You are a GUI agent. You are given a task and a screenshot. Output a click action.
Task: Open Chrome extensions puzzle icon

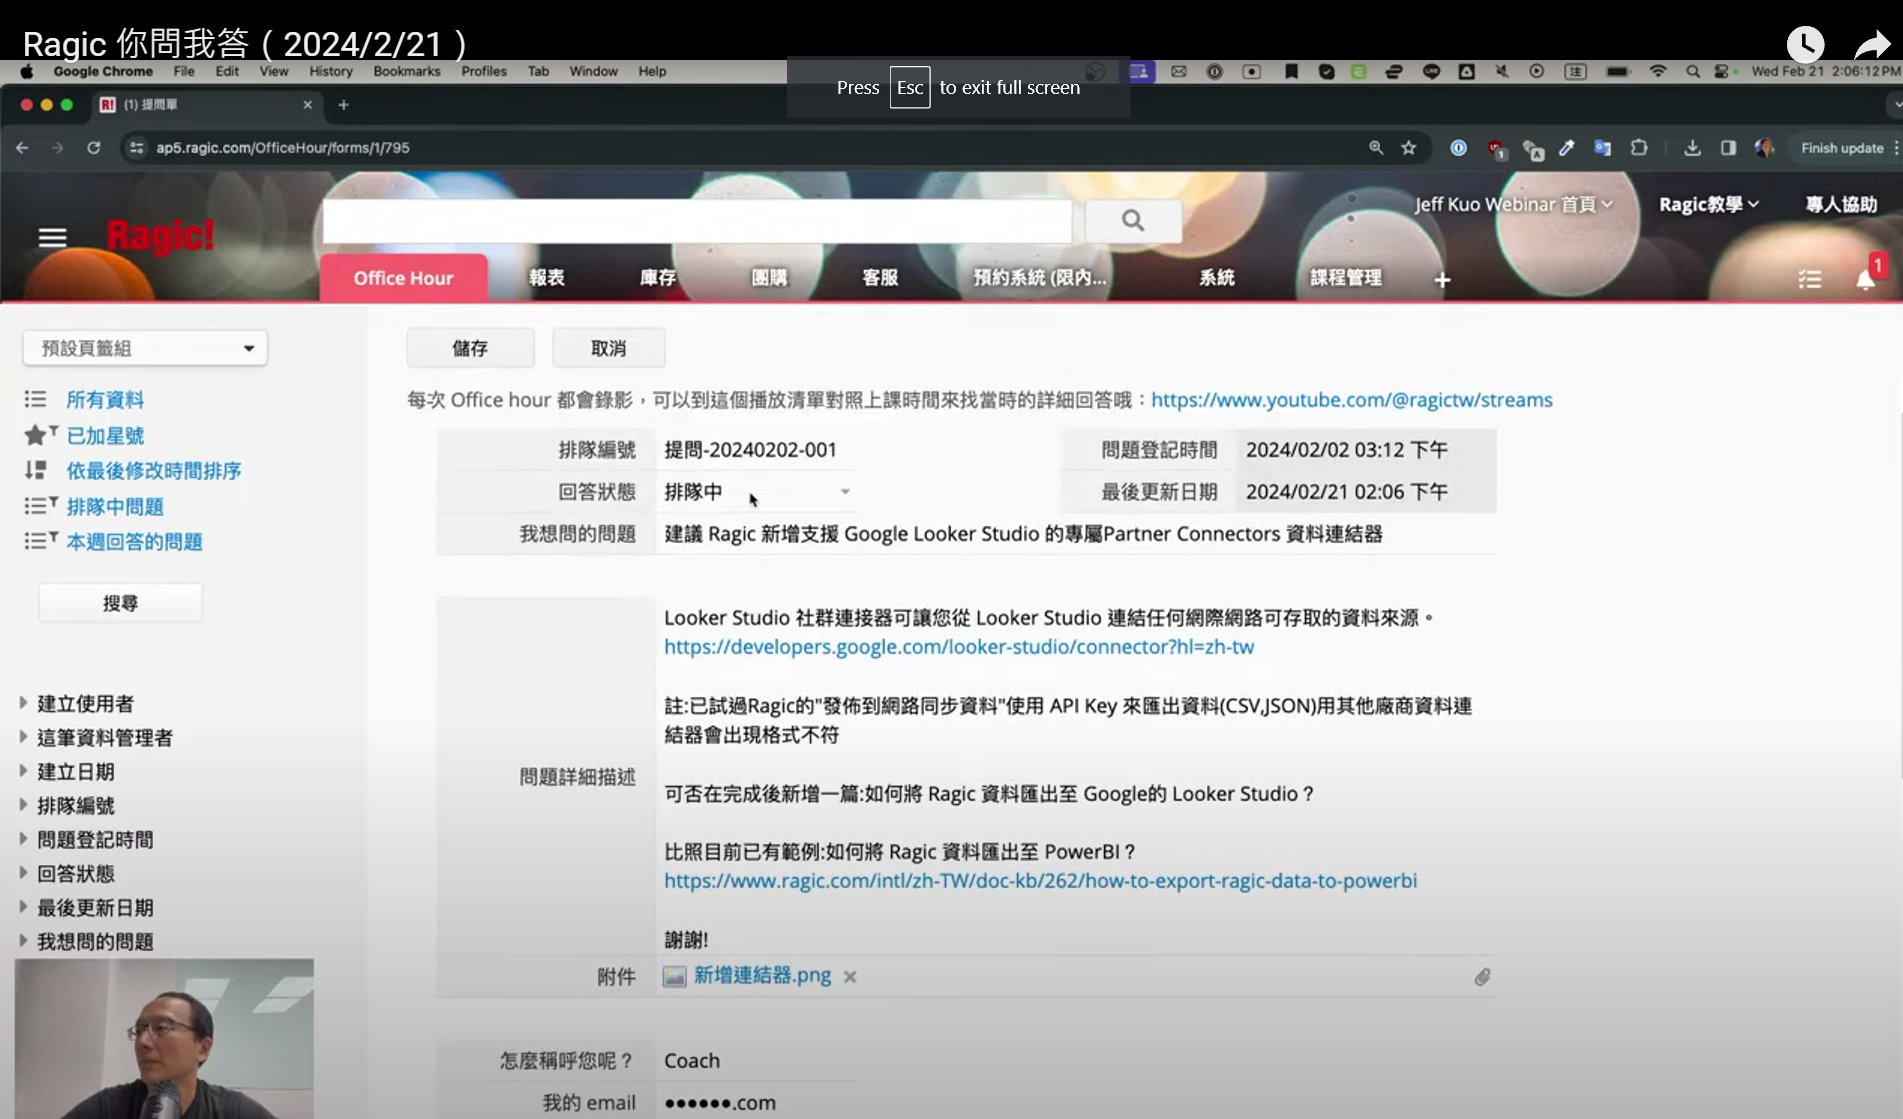pyautogui.click(x=1639, y=148)
